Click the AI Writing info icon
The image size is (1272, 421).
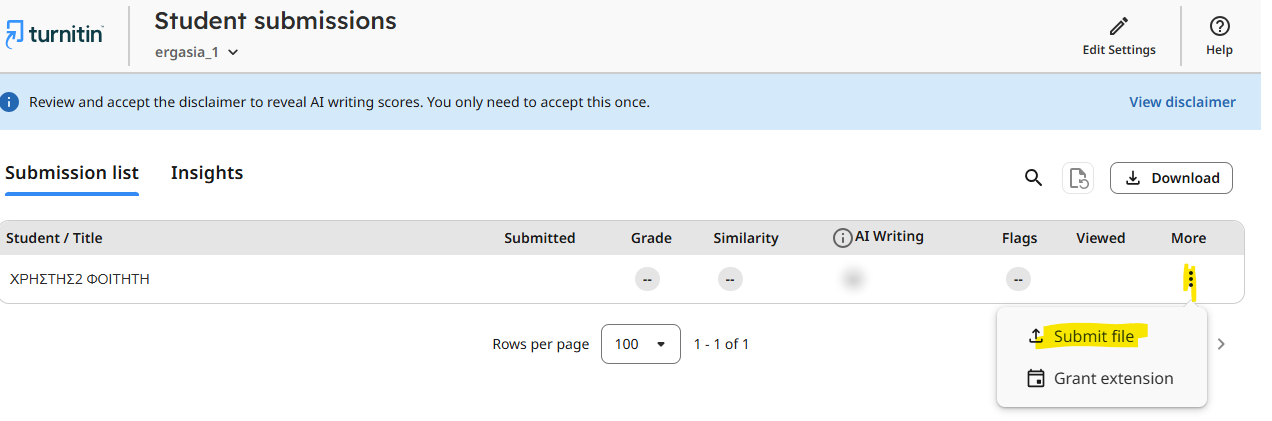point(842,238)
